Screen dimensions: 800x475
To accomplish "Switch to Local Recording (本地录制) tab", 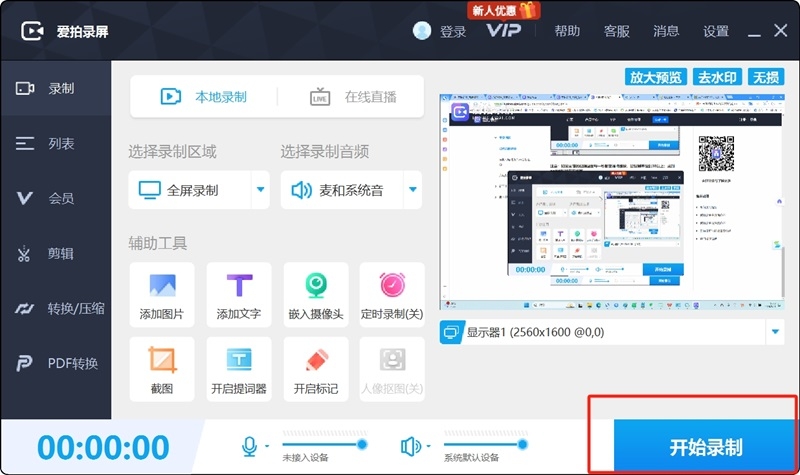I will pos(204,96).
